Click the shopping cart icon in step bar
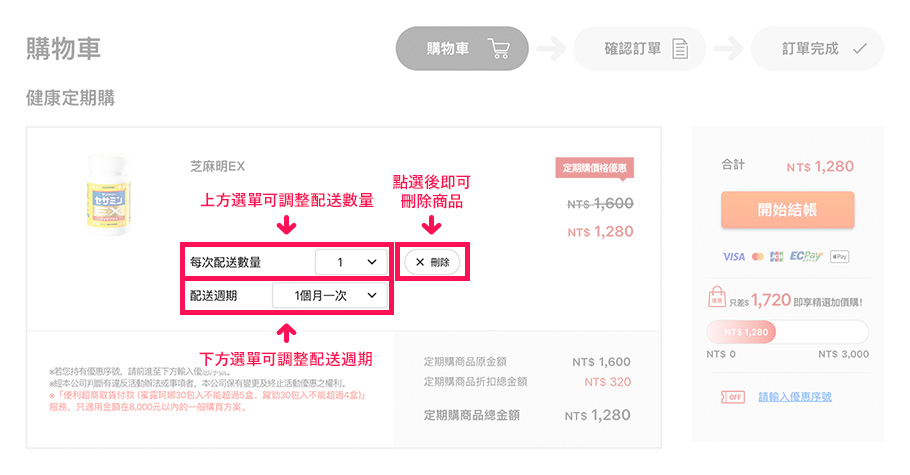Viewport: 910px width, 475px height. [498, 48]
